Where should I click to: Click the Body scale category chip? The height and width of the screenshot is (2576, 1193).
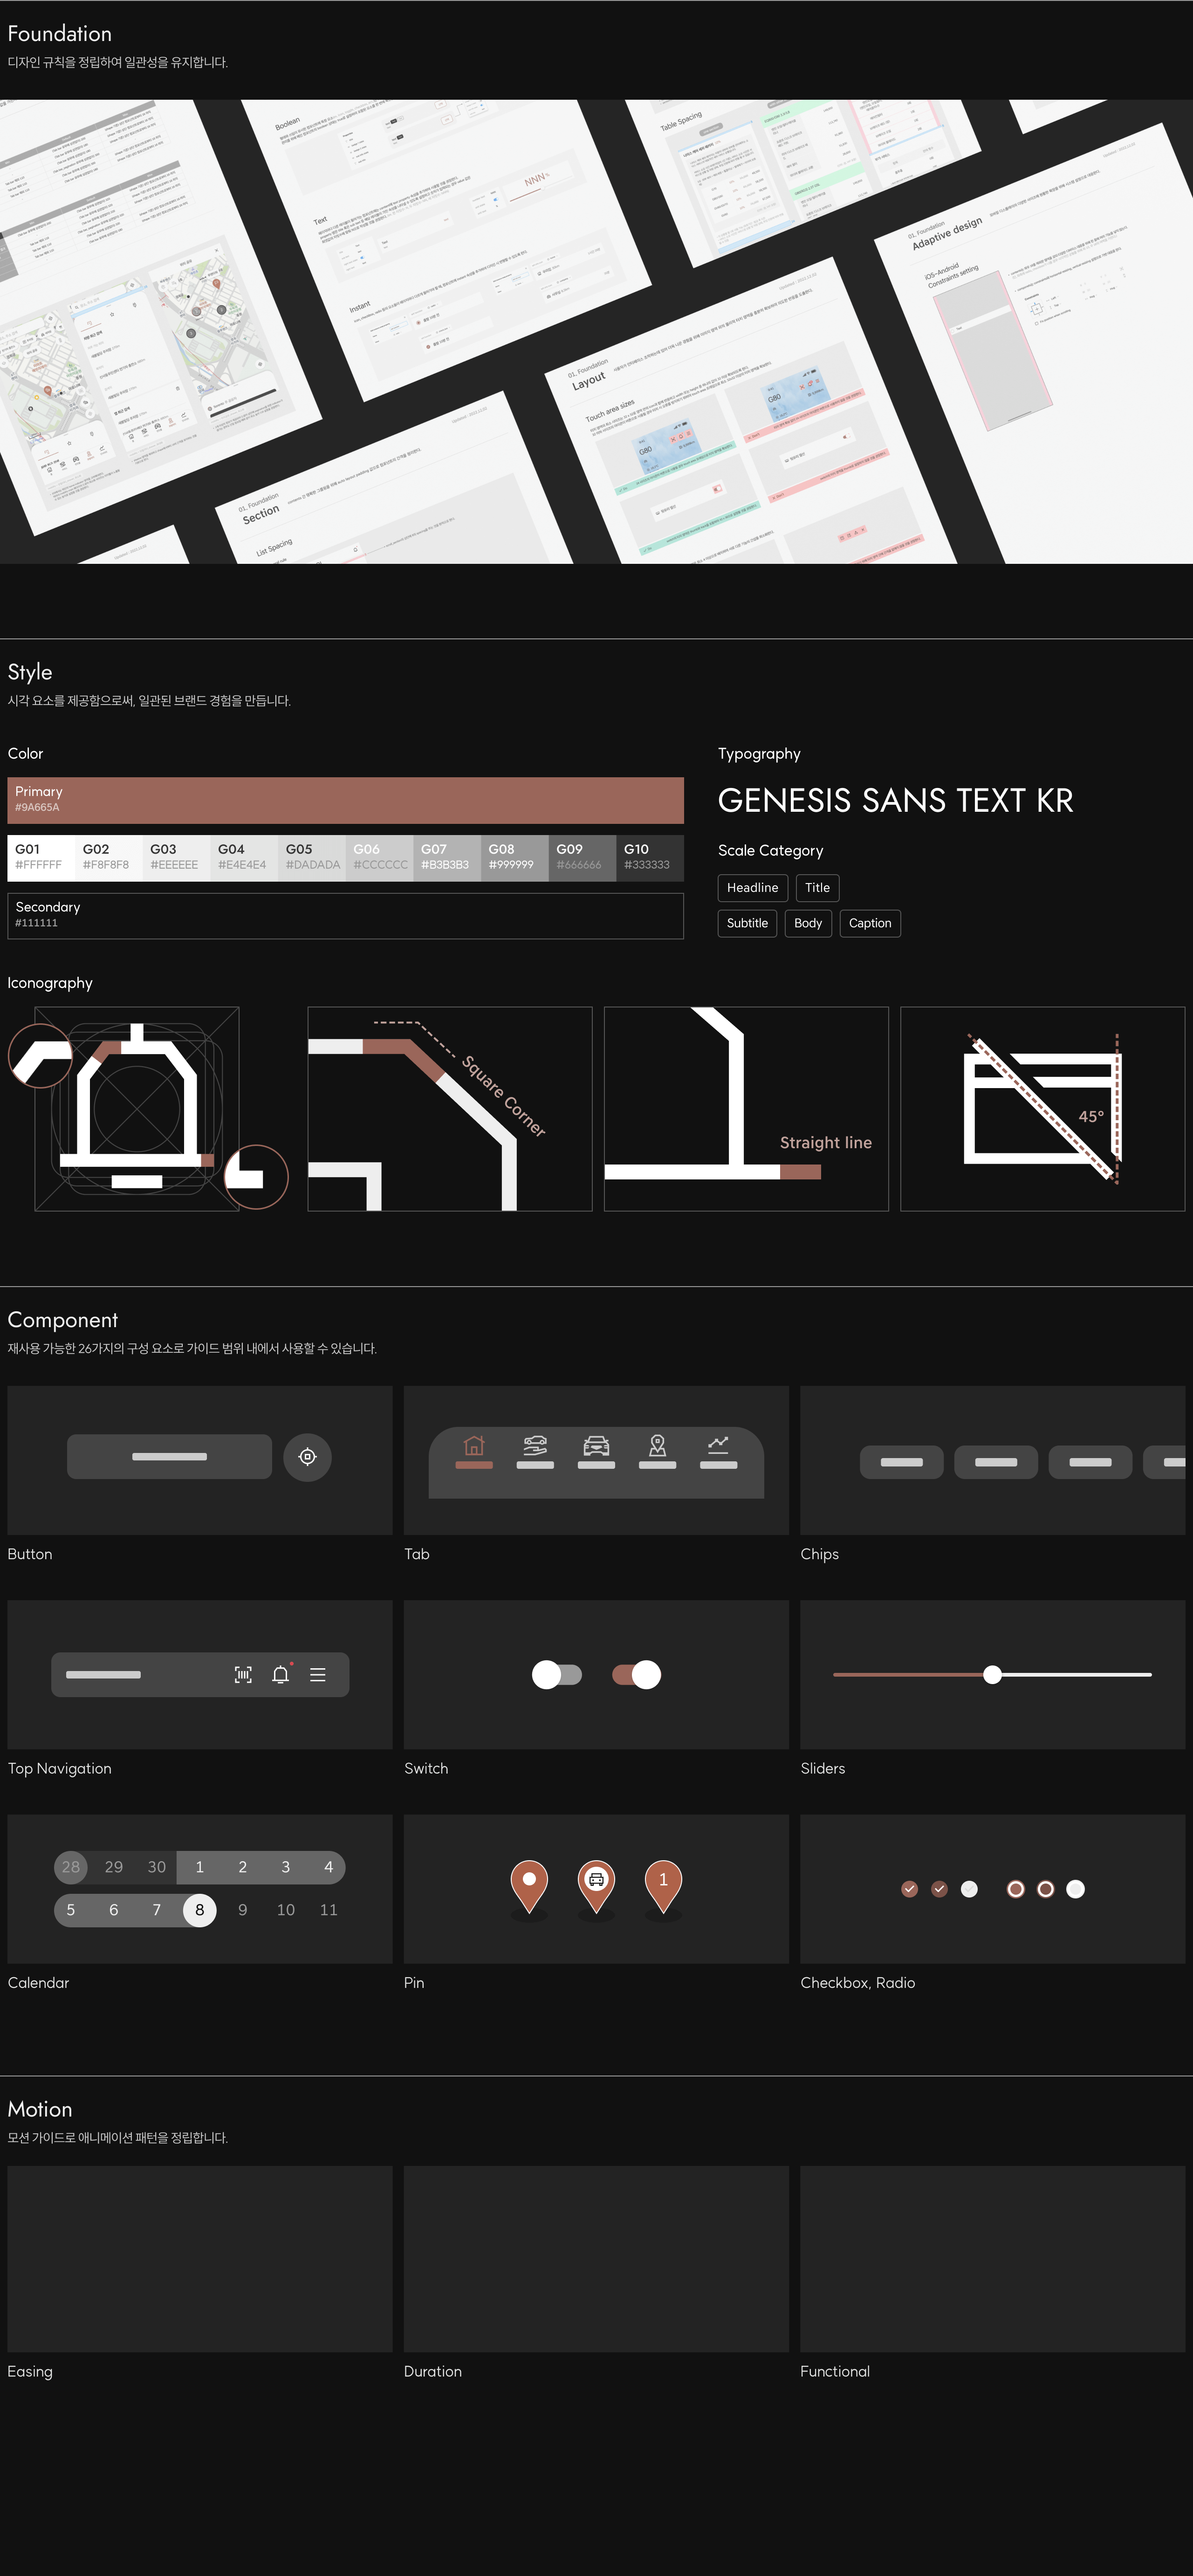(x=808, y=923)
